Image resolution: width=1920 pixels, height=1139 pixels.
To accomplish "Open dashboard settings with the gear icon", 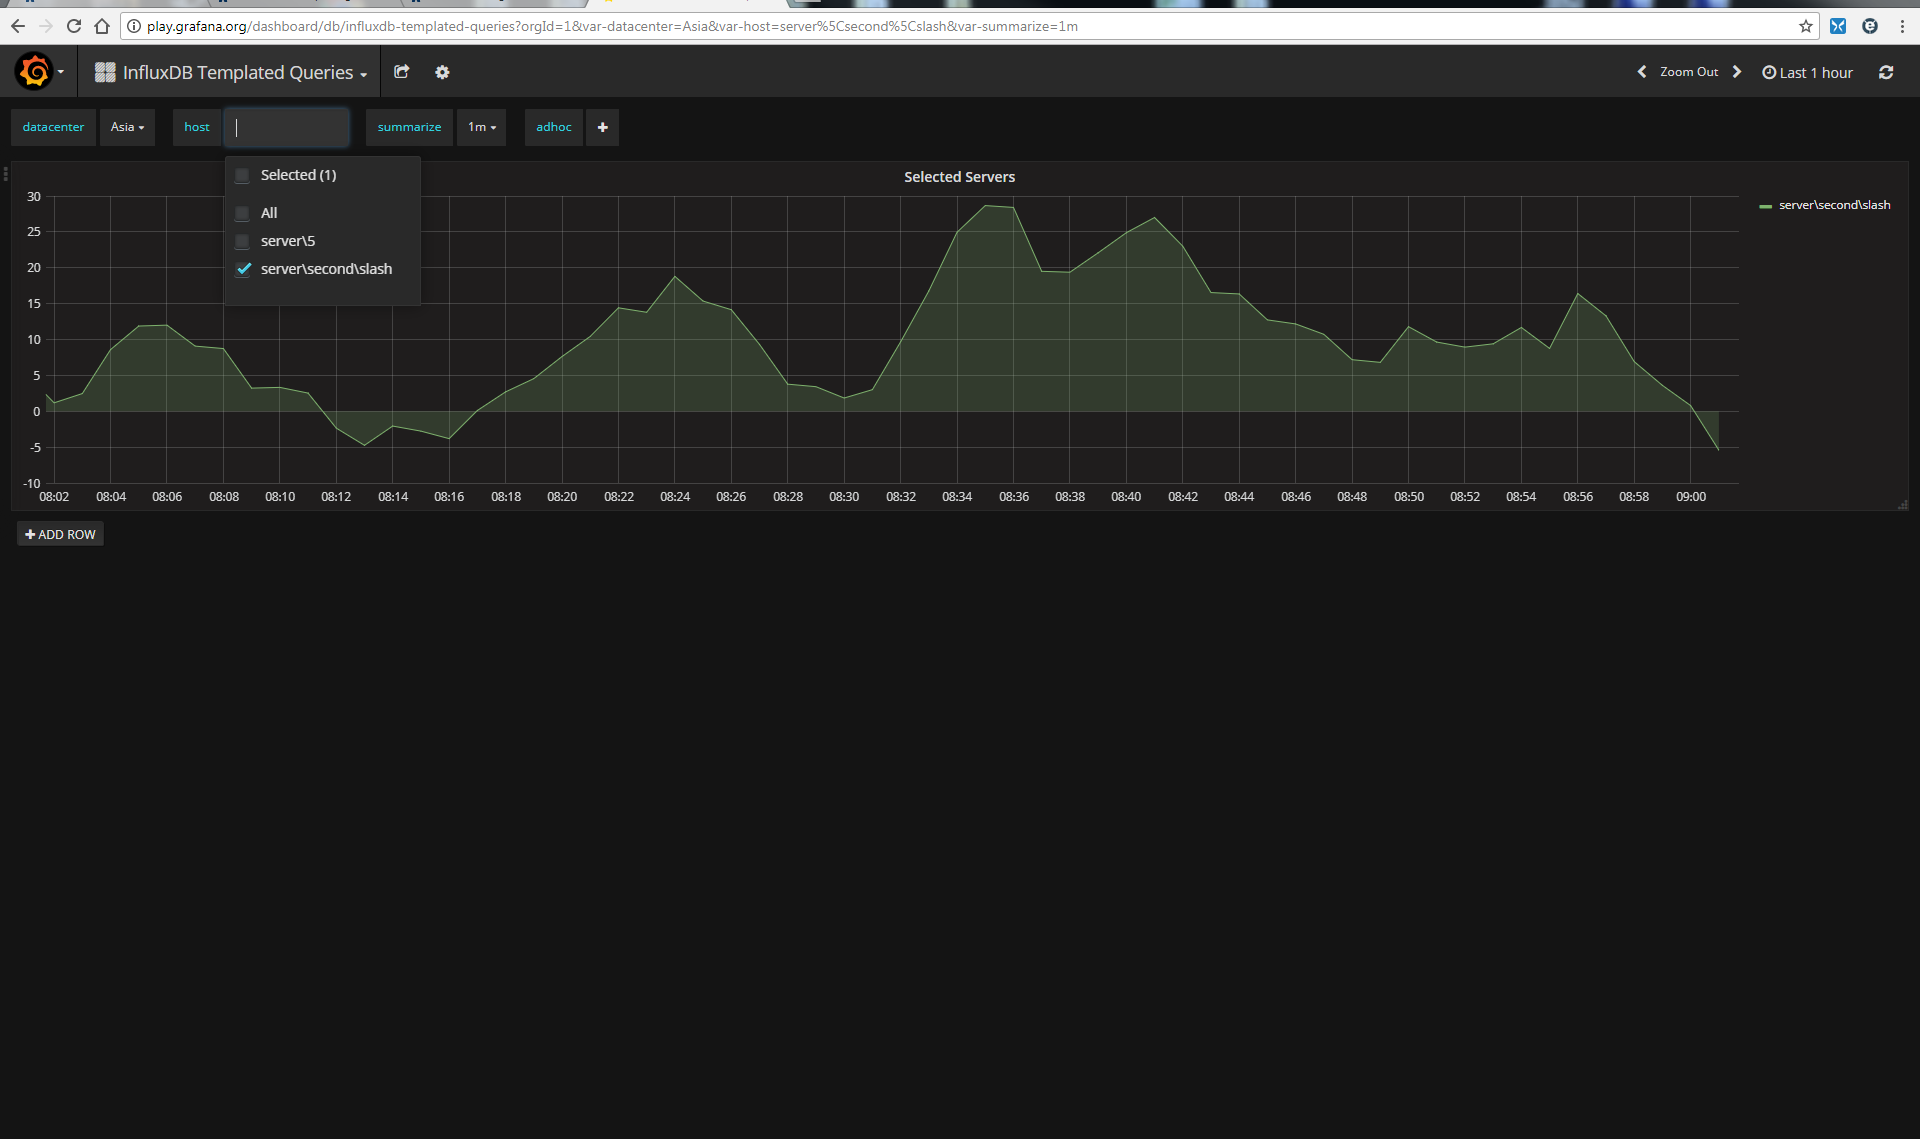I will [x=442, y=71].
